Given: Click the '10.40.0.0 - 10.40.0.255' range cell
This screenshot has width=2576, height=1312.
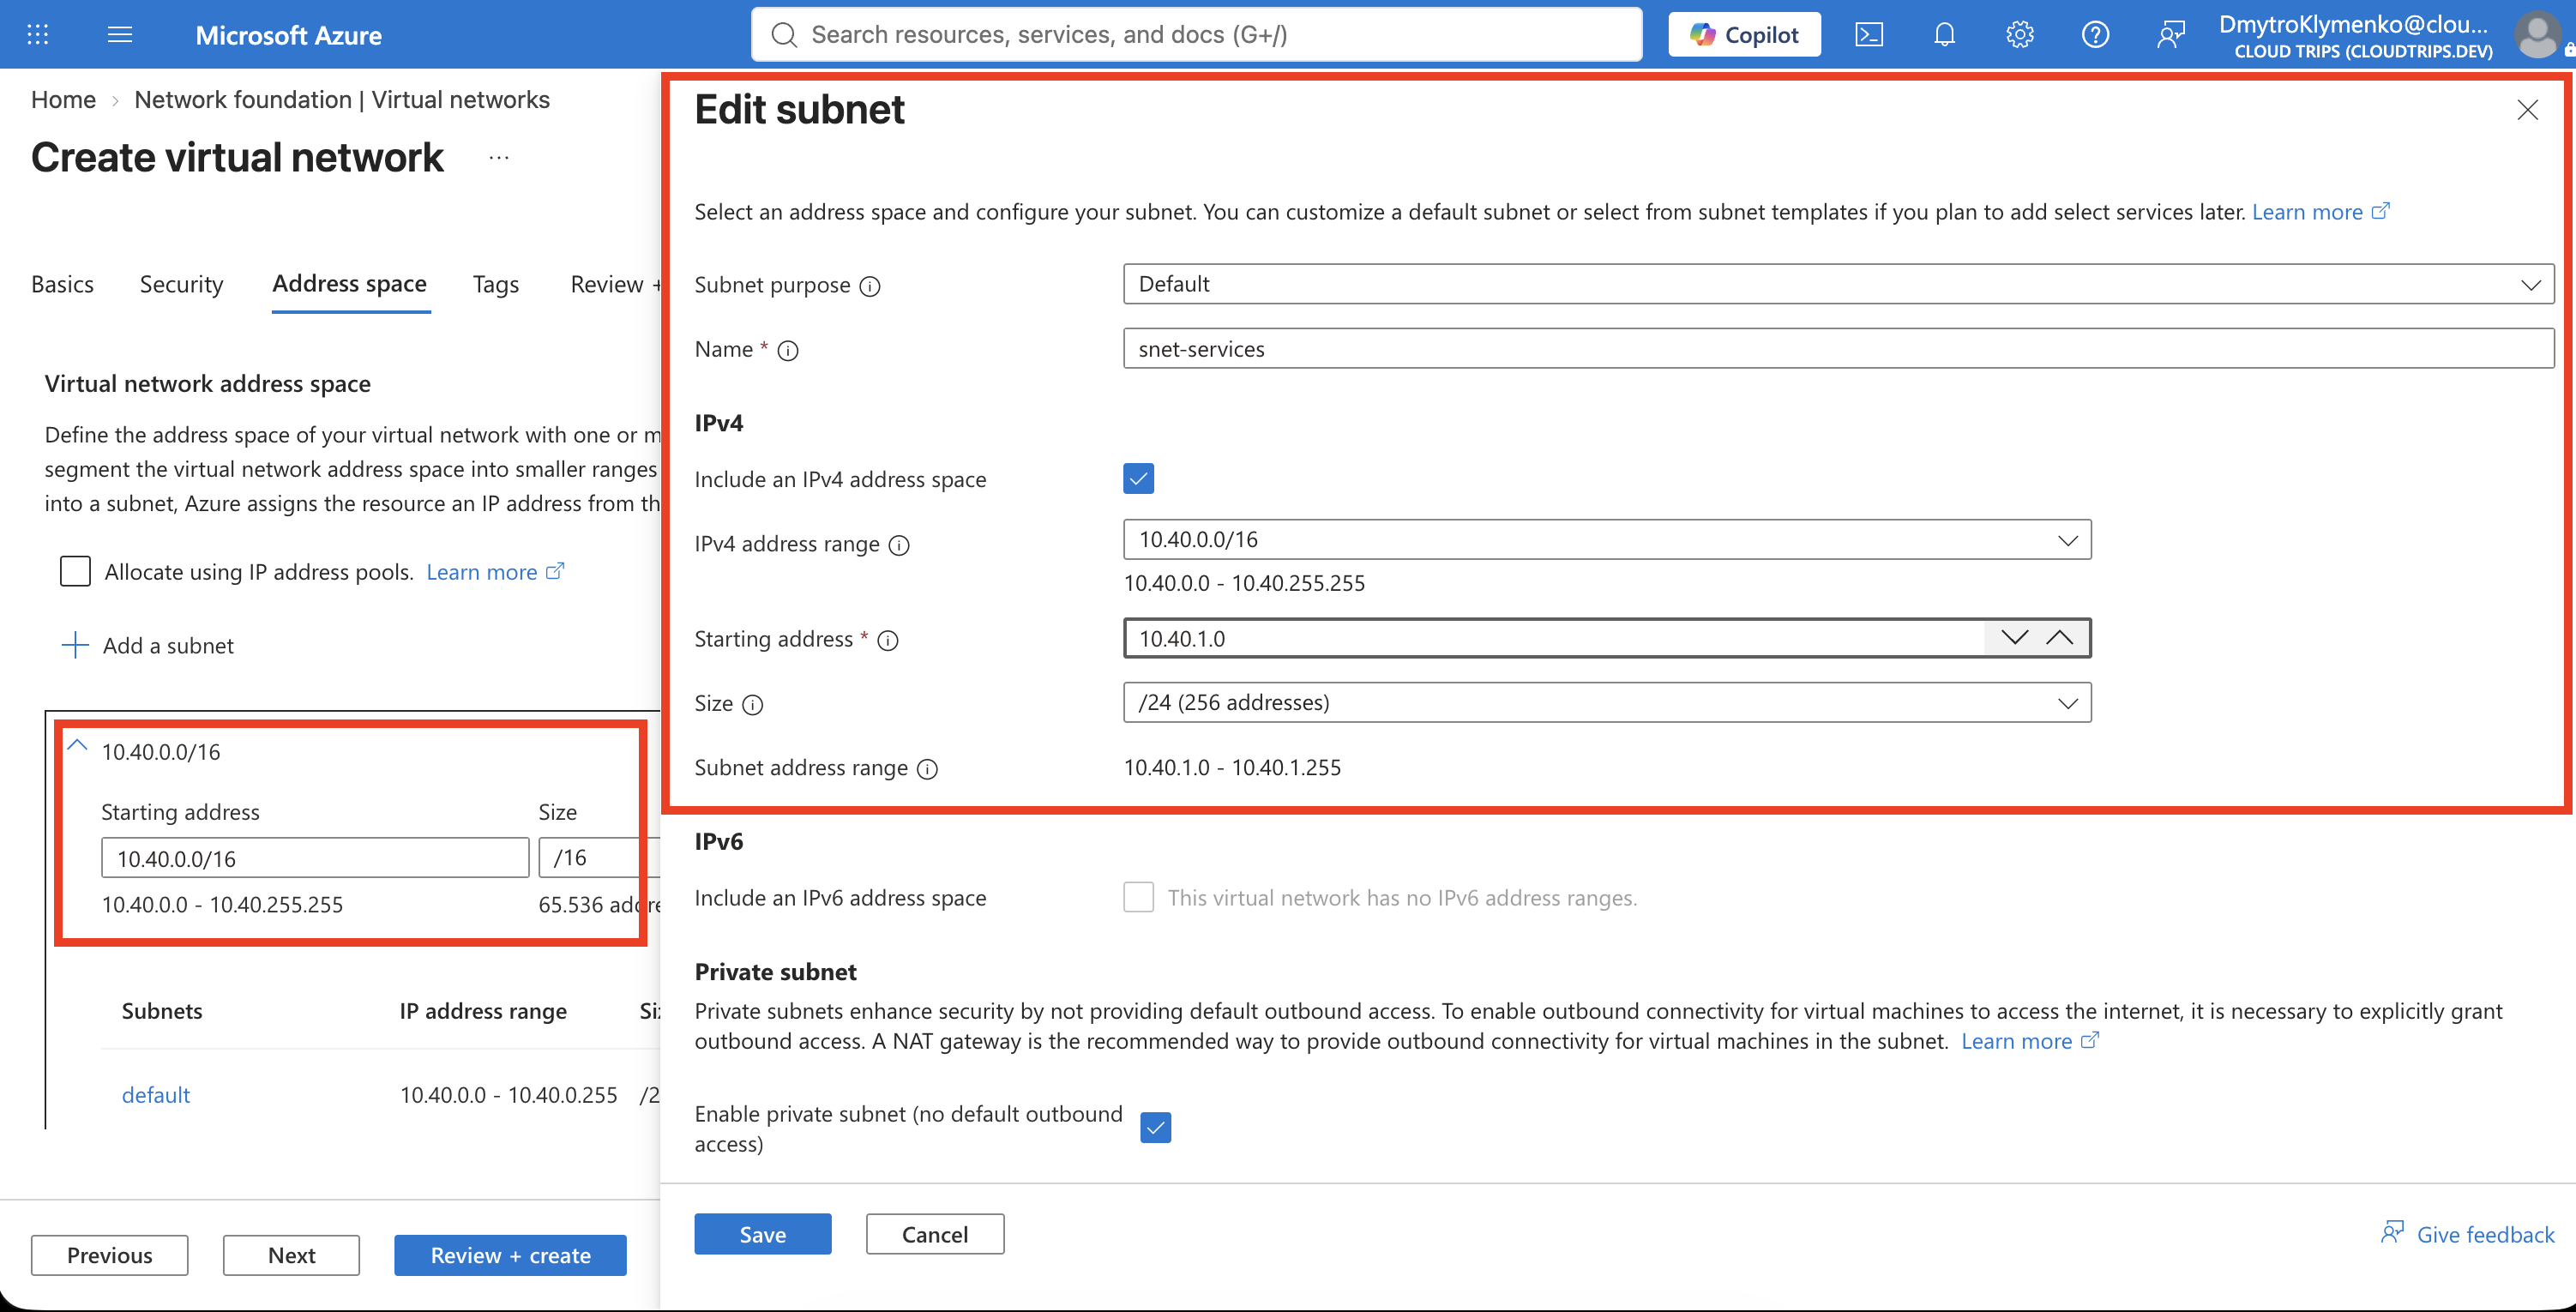Looking at the screenshot, I should point(508,1095).
